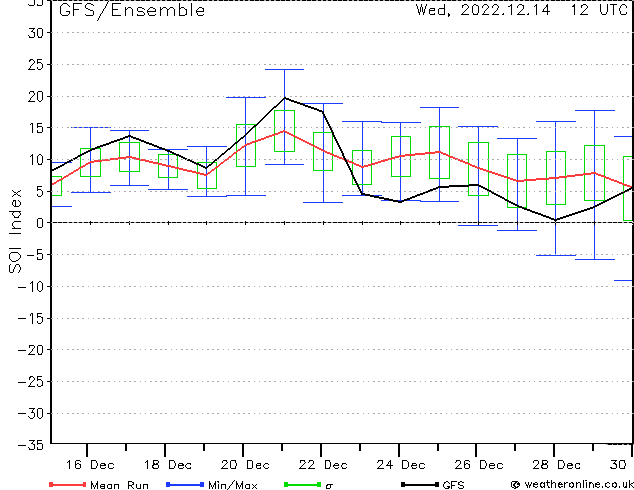
Task: Click the green sigma box at 25 Dec
Action: pyautogui.click(x=440, y=152)
